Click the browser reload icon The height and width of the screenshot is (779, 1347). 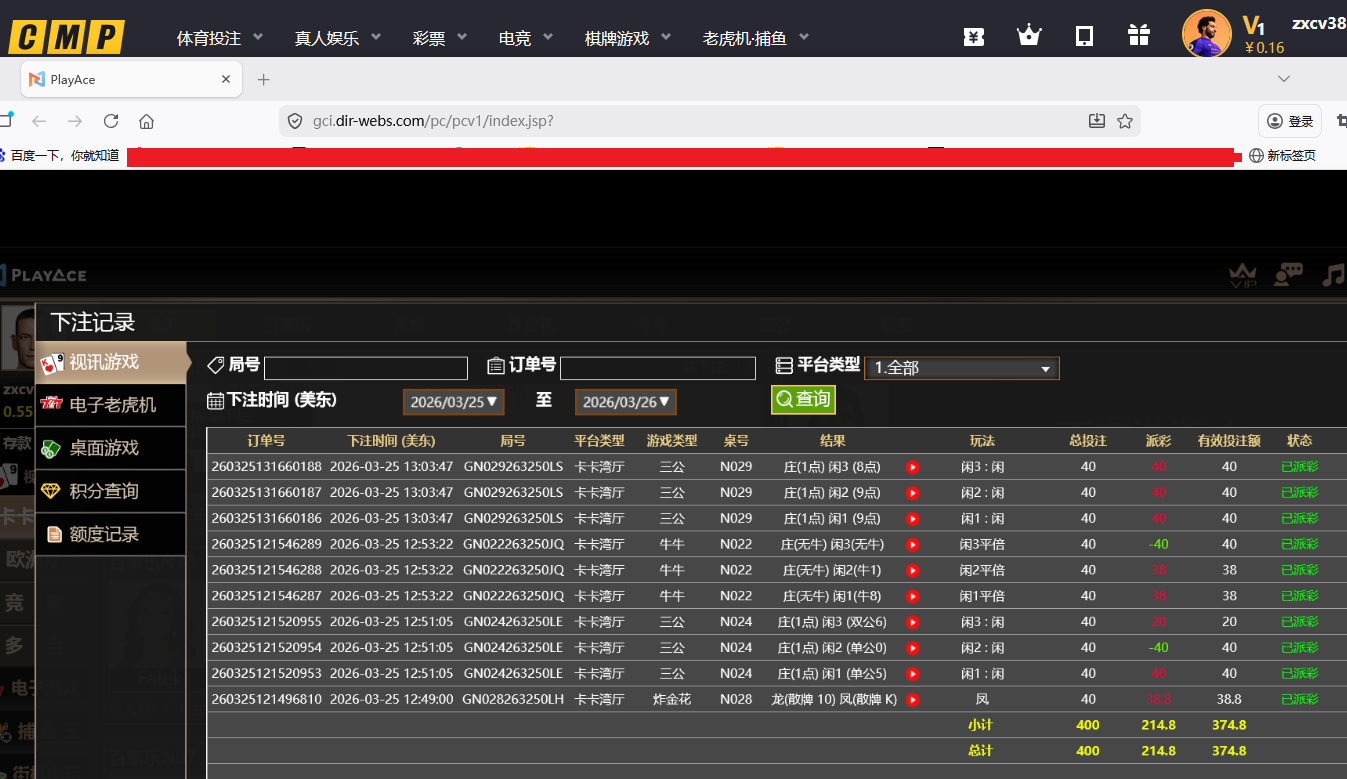(x=111, y=121)
